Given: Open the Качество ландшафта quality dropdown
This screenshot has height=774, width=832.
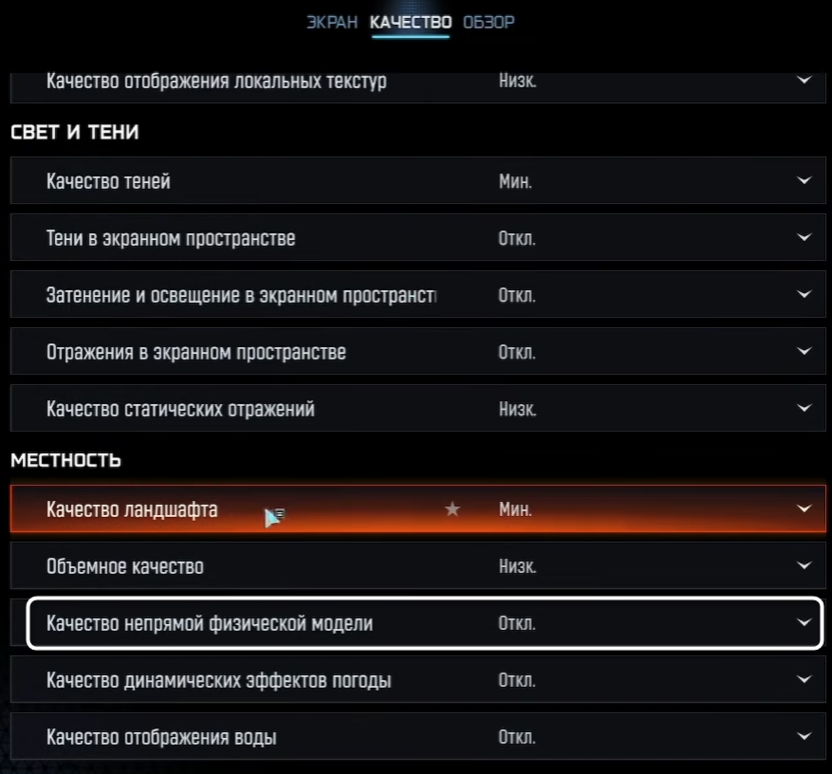Looking at the screenshot, I should tap(806, 508).
